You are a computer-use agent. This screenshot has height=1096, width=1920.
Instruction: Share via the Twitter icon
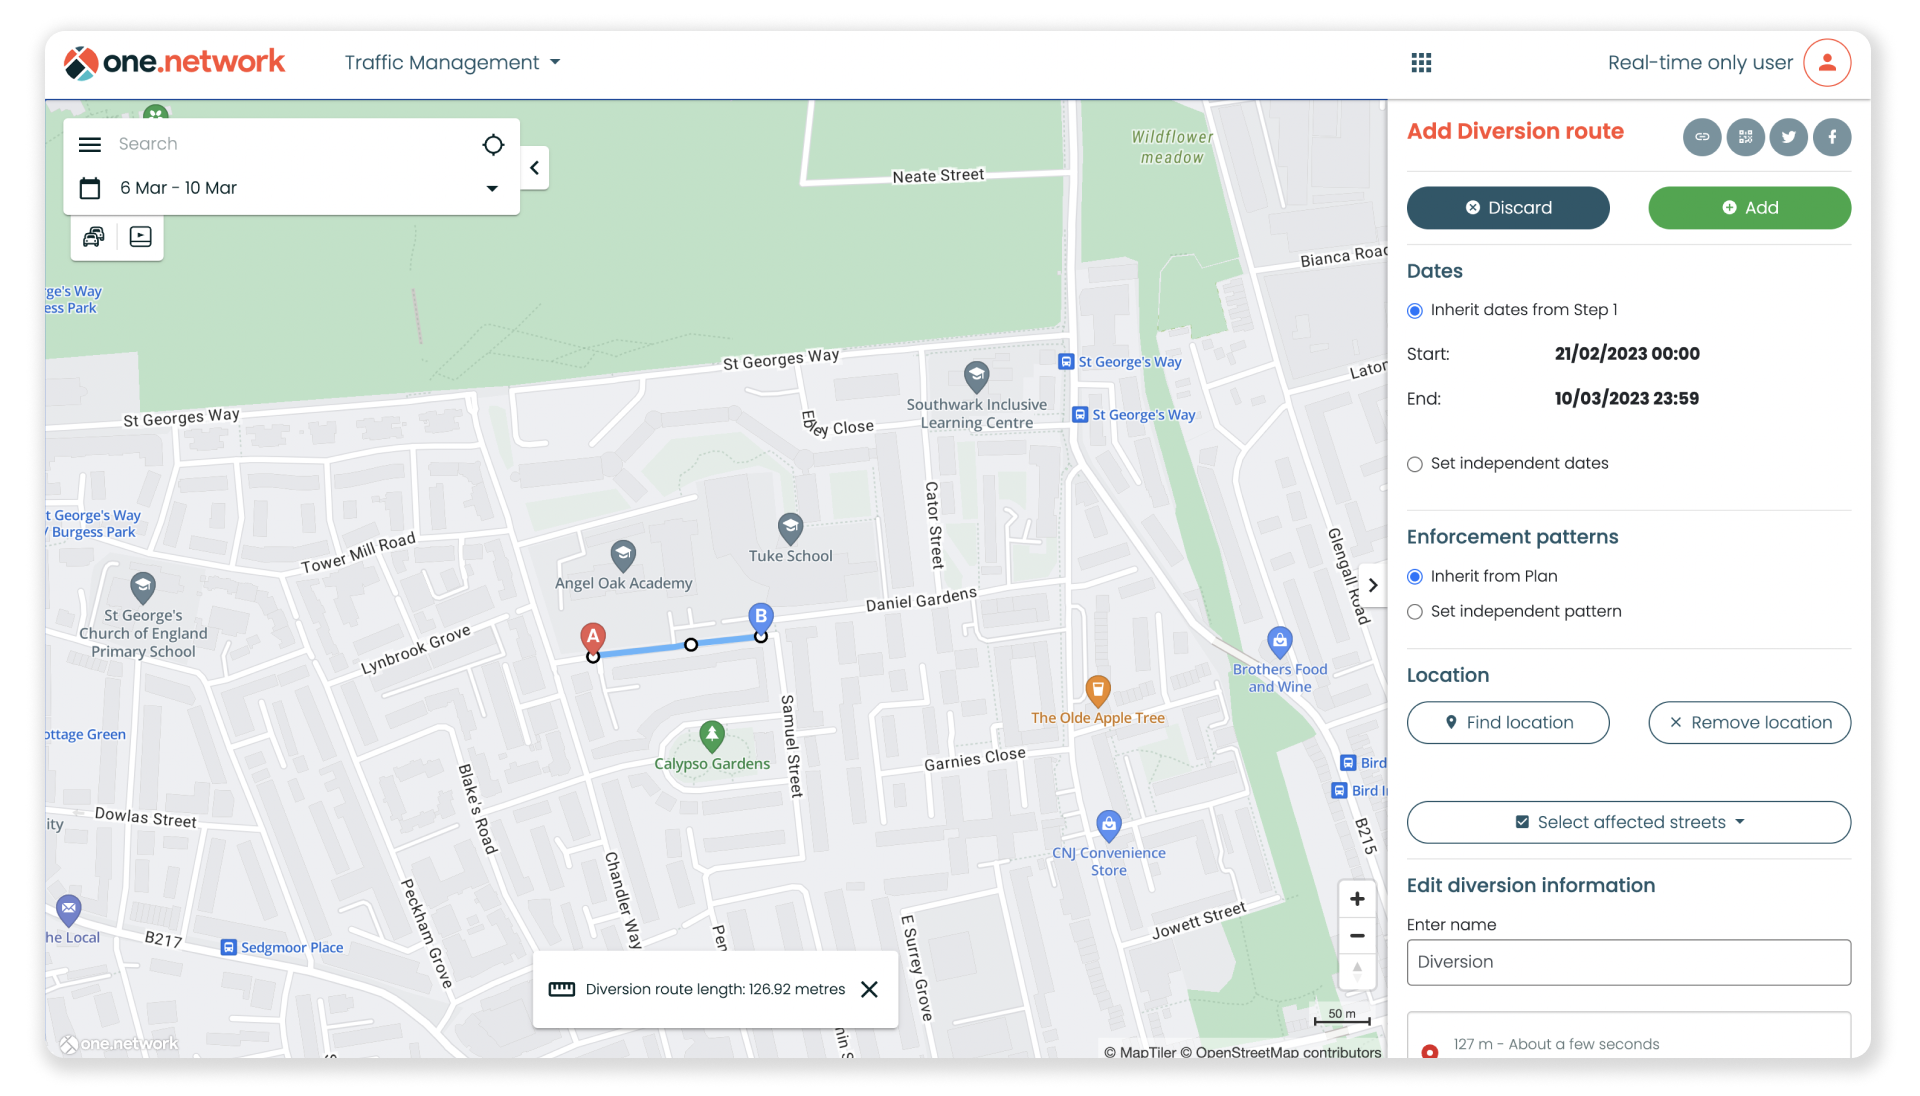(x=1789, y=137)
